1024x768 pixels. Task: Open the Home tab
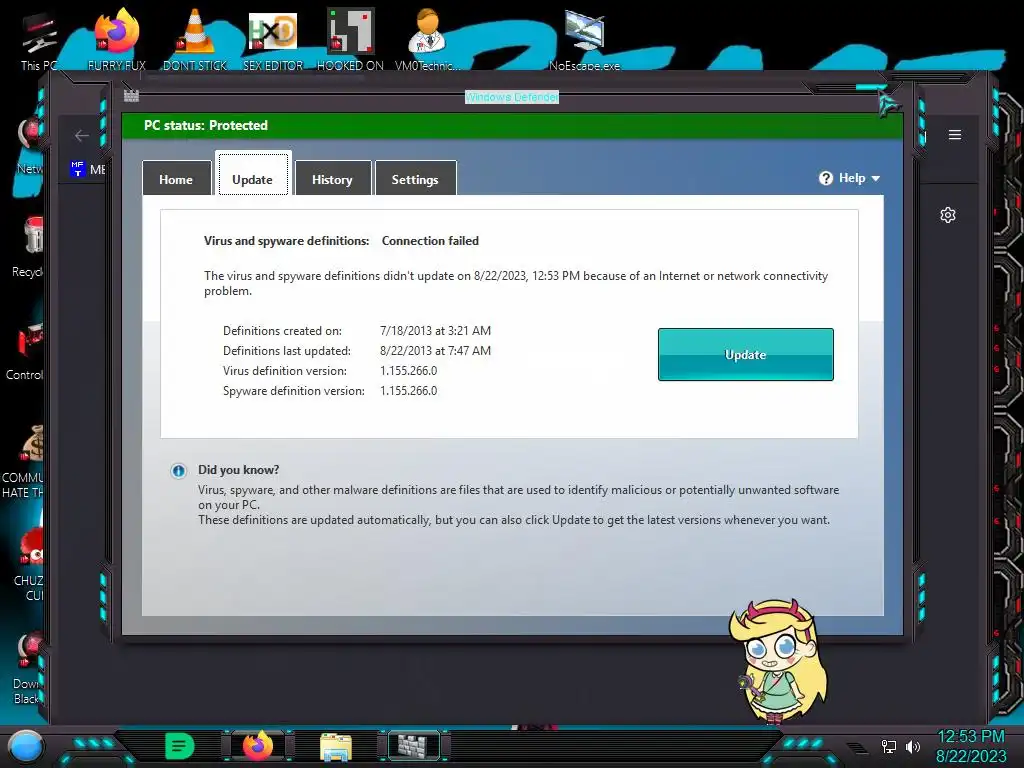point(176,179)
